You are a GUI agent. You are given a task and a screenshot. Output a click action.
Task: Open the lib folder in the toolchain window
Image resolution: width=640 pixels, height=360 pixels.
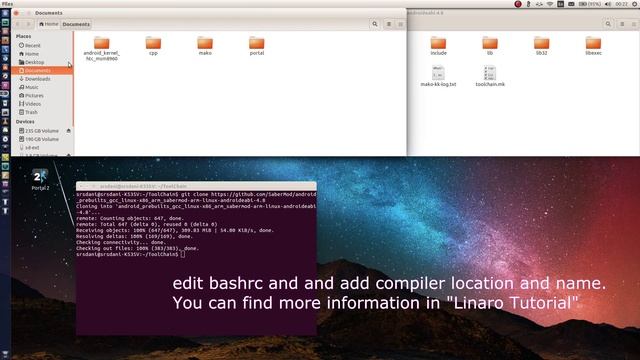tap(490, 46)
